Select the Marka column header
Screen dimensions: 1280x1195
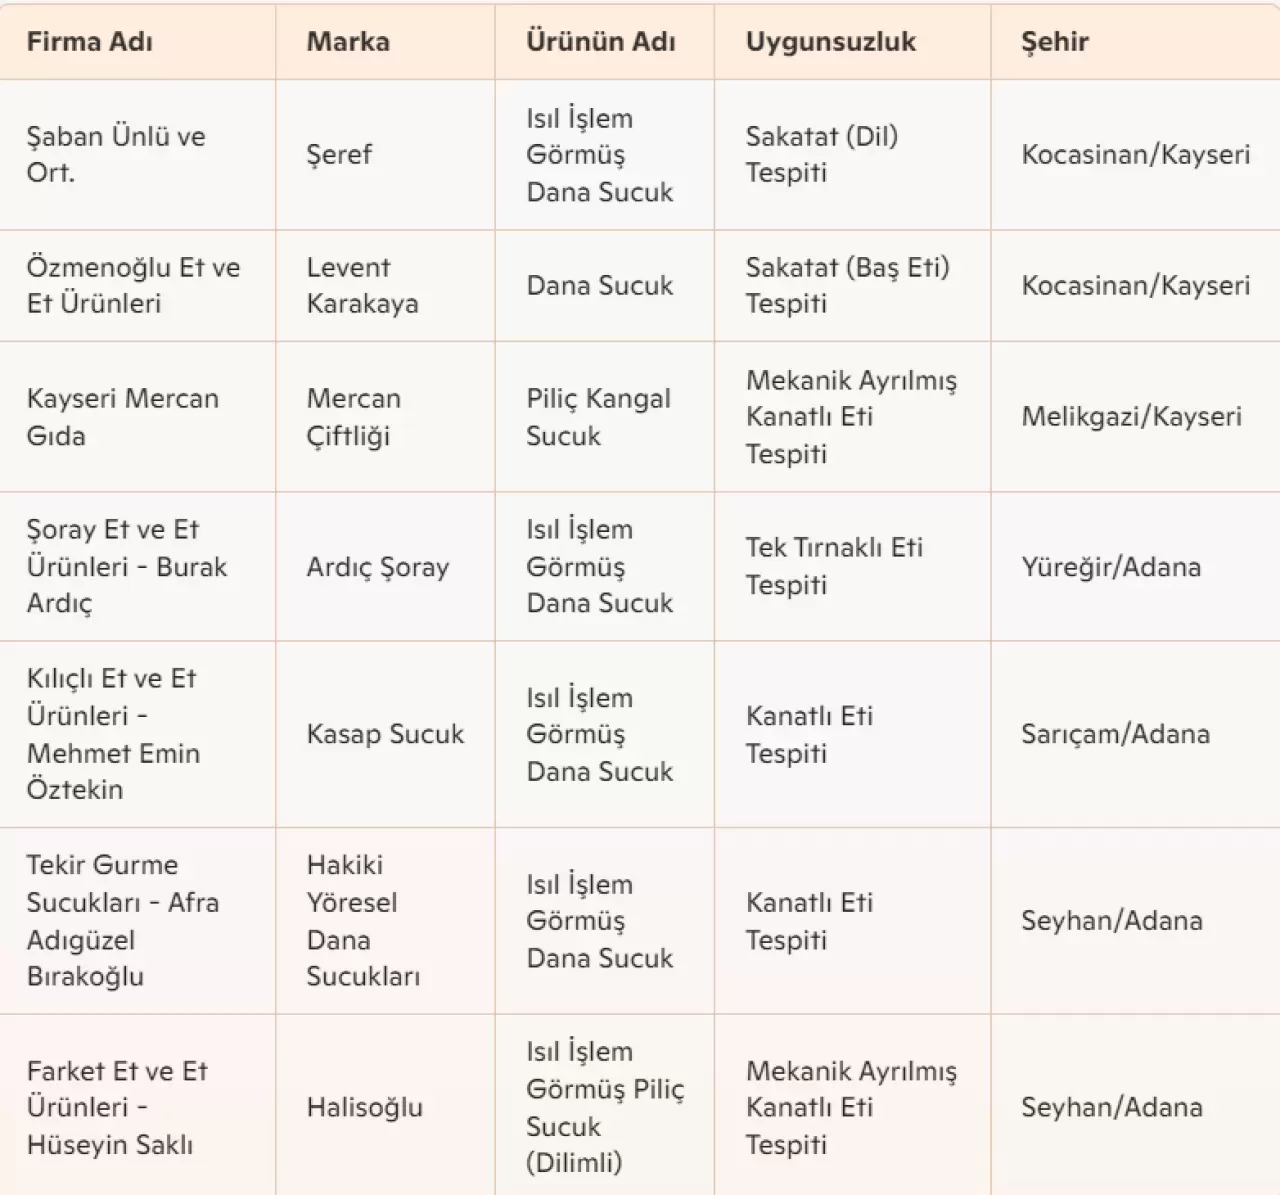click(x=348, y=42)
